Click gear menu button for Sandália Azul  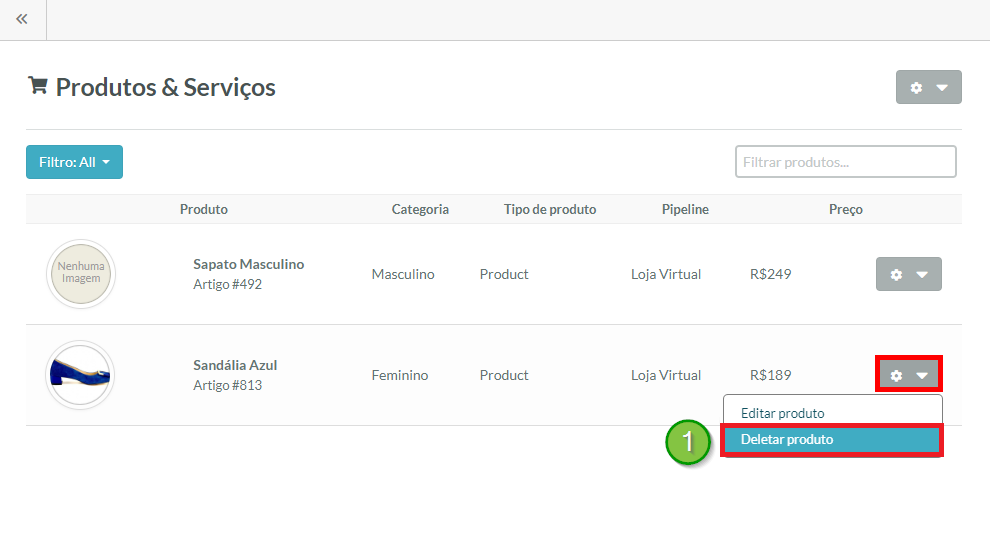point(908,375)
